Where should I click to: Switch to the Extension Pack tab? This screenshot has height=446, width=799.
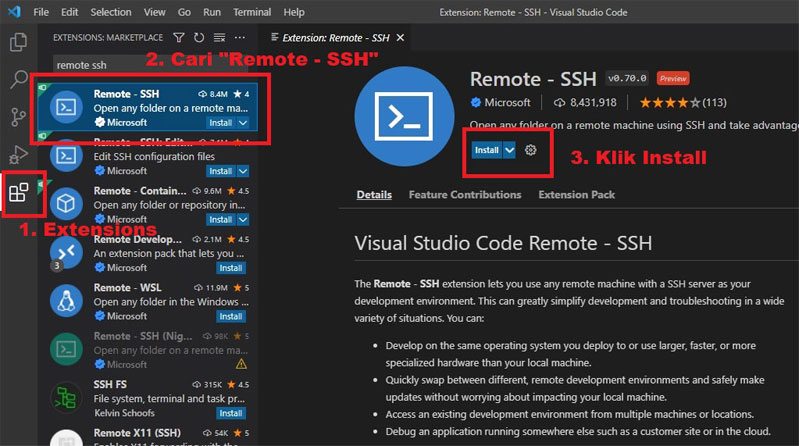[576, 195]
